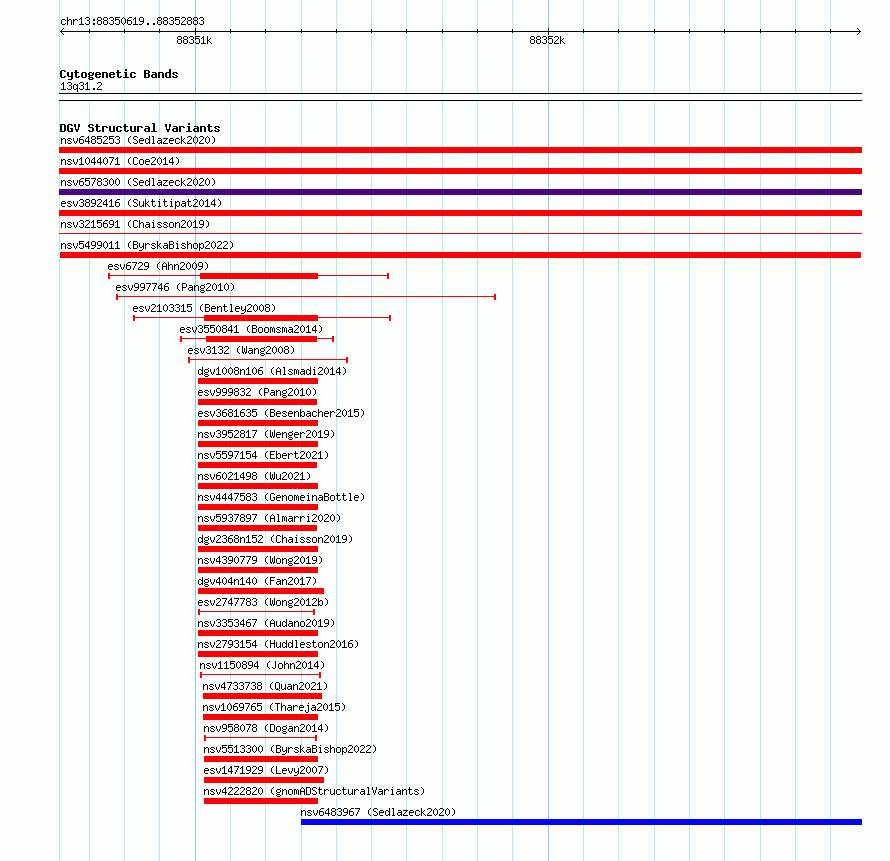890x861 pixels.
Task: Click the thin red line under nsv3215691
Action: pyautogui.click(x=460, y=233)
